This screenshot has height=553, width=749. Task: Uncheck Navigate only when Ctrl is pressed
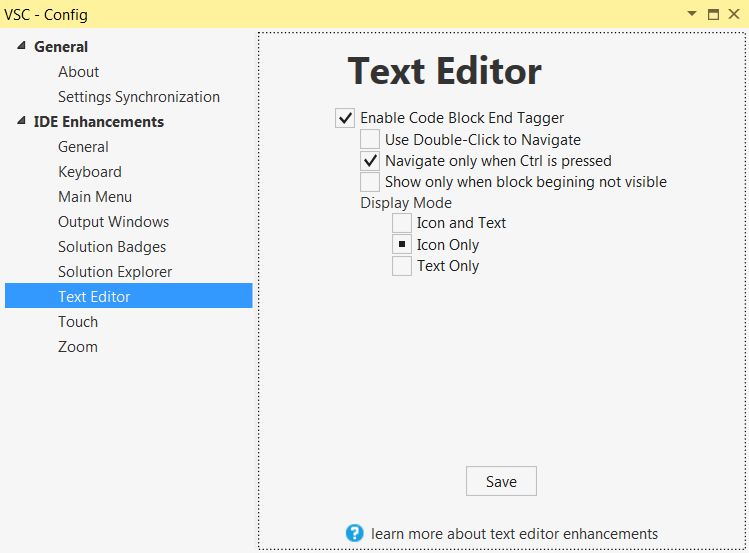point(370,161)
